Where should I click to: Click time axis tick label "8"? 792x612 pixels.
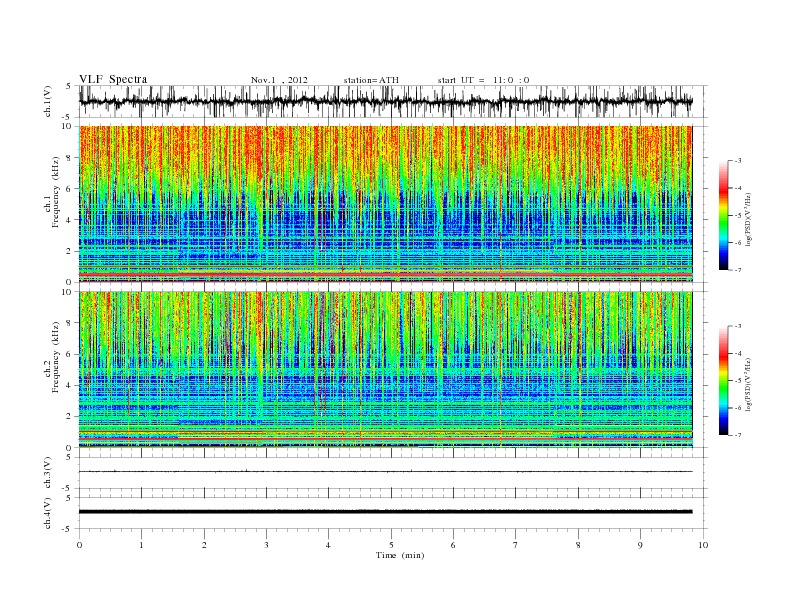578,545
